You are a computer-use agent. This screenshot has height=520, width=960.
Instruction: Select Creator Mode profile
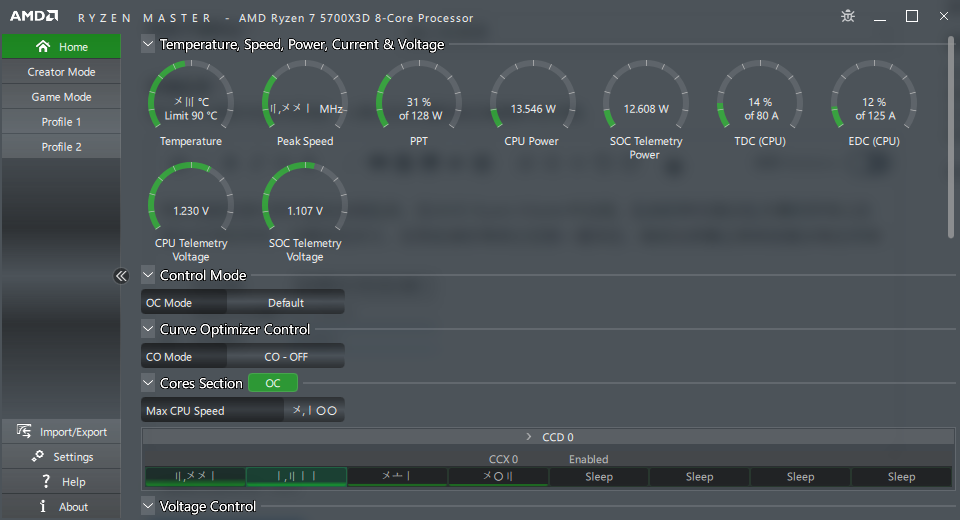point(61,72)
